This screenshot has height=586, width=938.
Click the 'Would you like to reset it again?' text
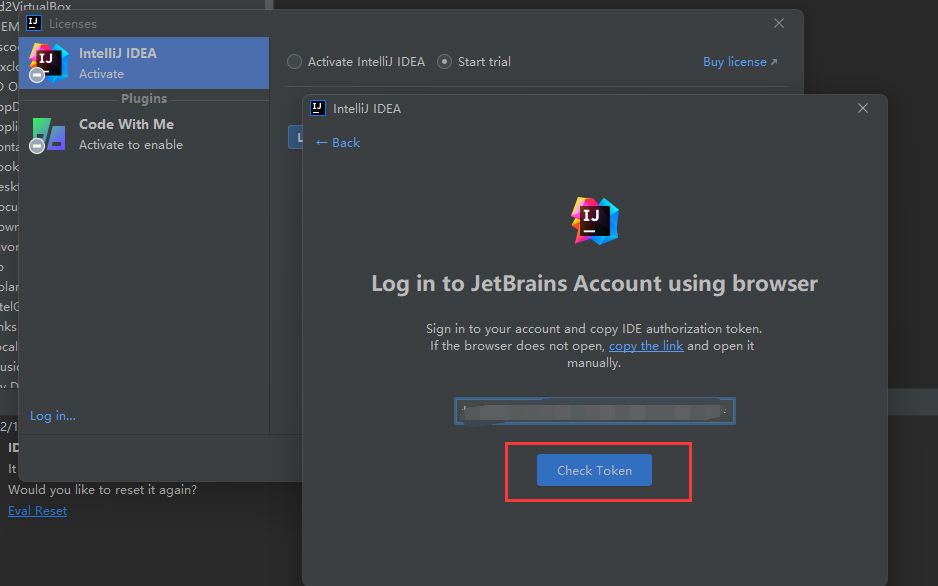(x=102, y=490)
